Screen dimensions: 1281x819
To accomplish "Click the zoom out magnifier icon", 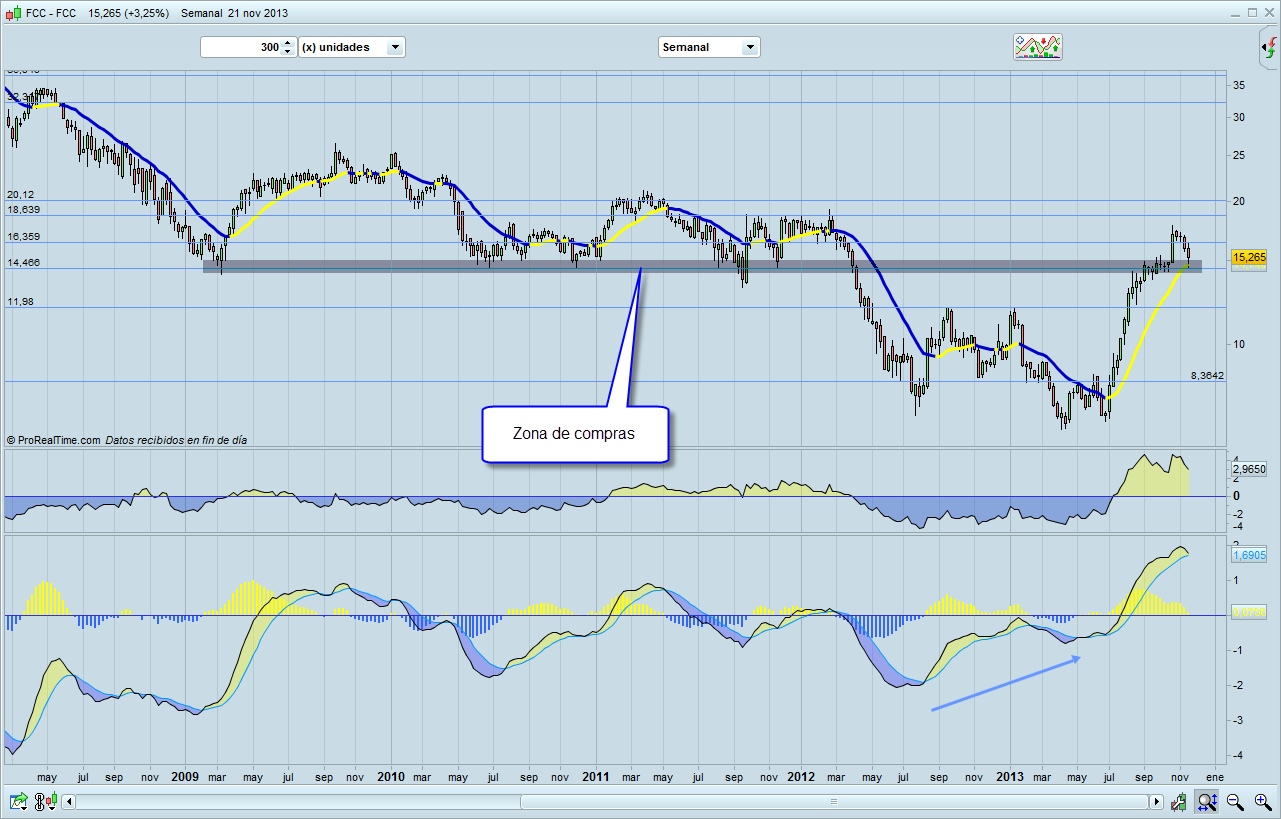I will pos(1235,801).
